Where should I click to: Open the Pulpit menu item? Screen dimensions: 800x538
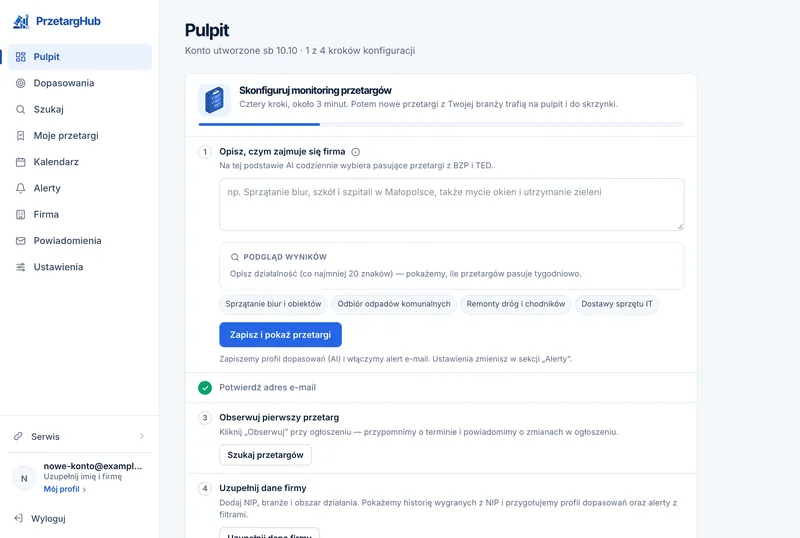80,57
